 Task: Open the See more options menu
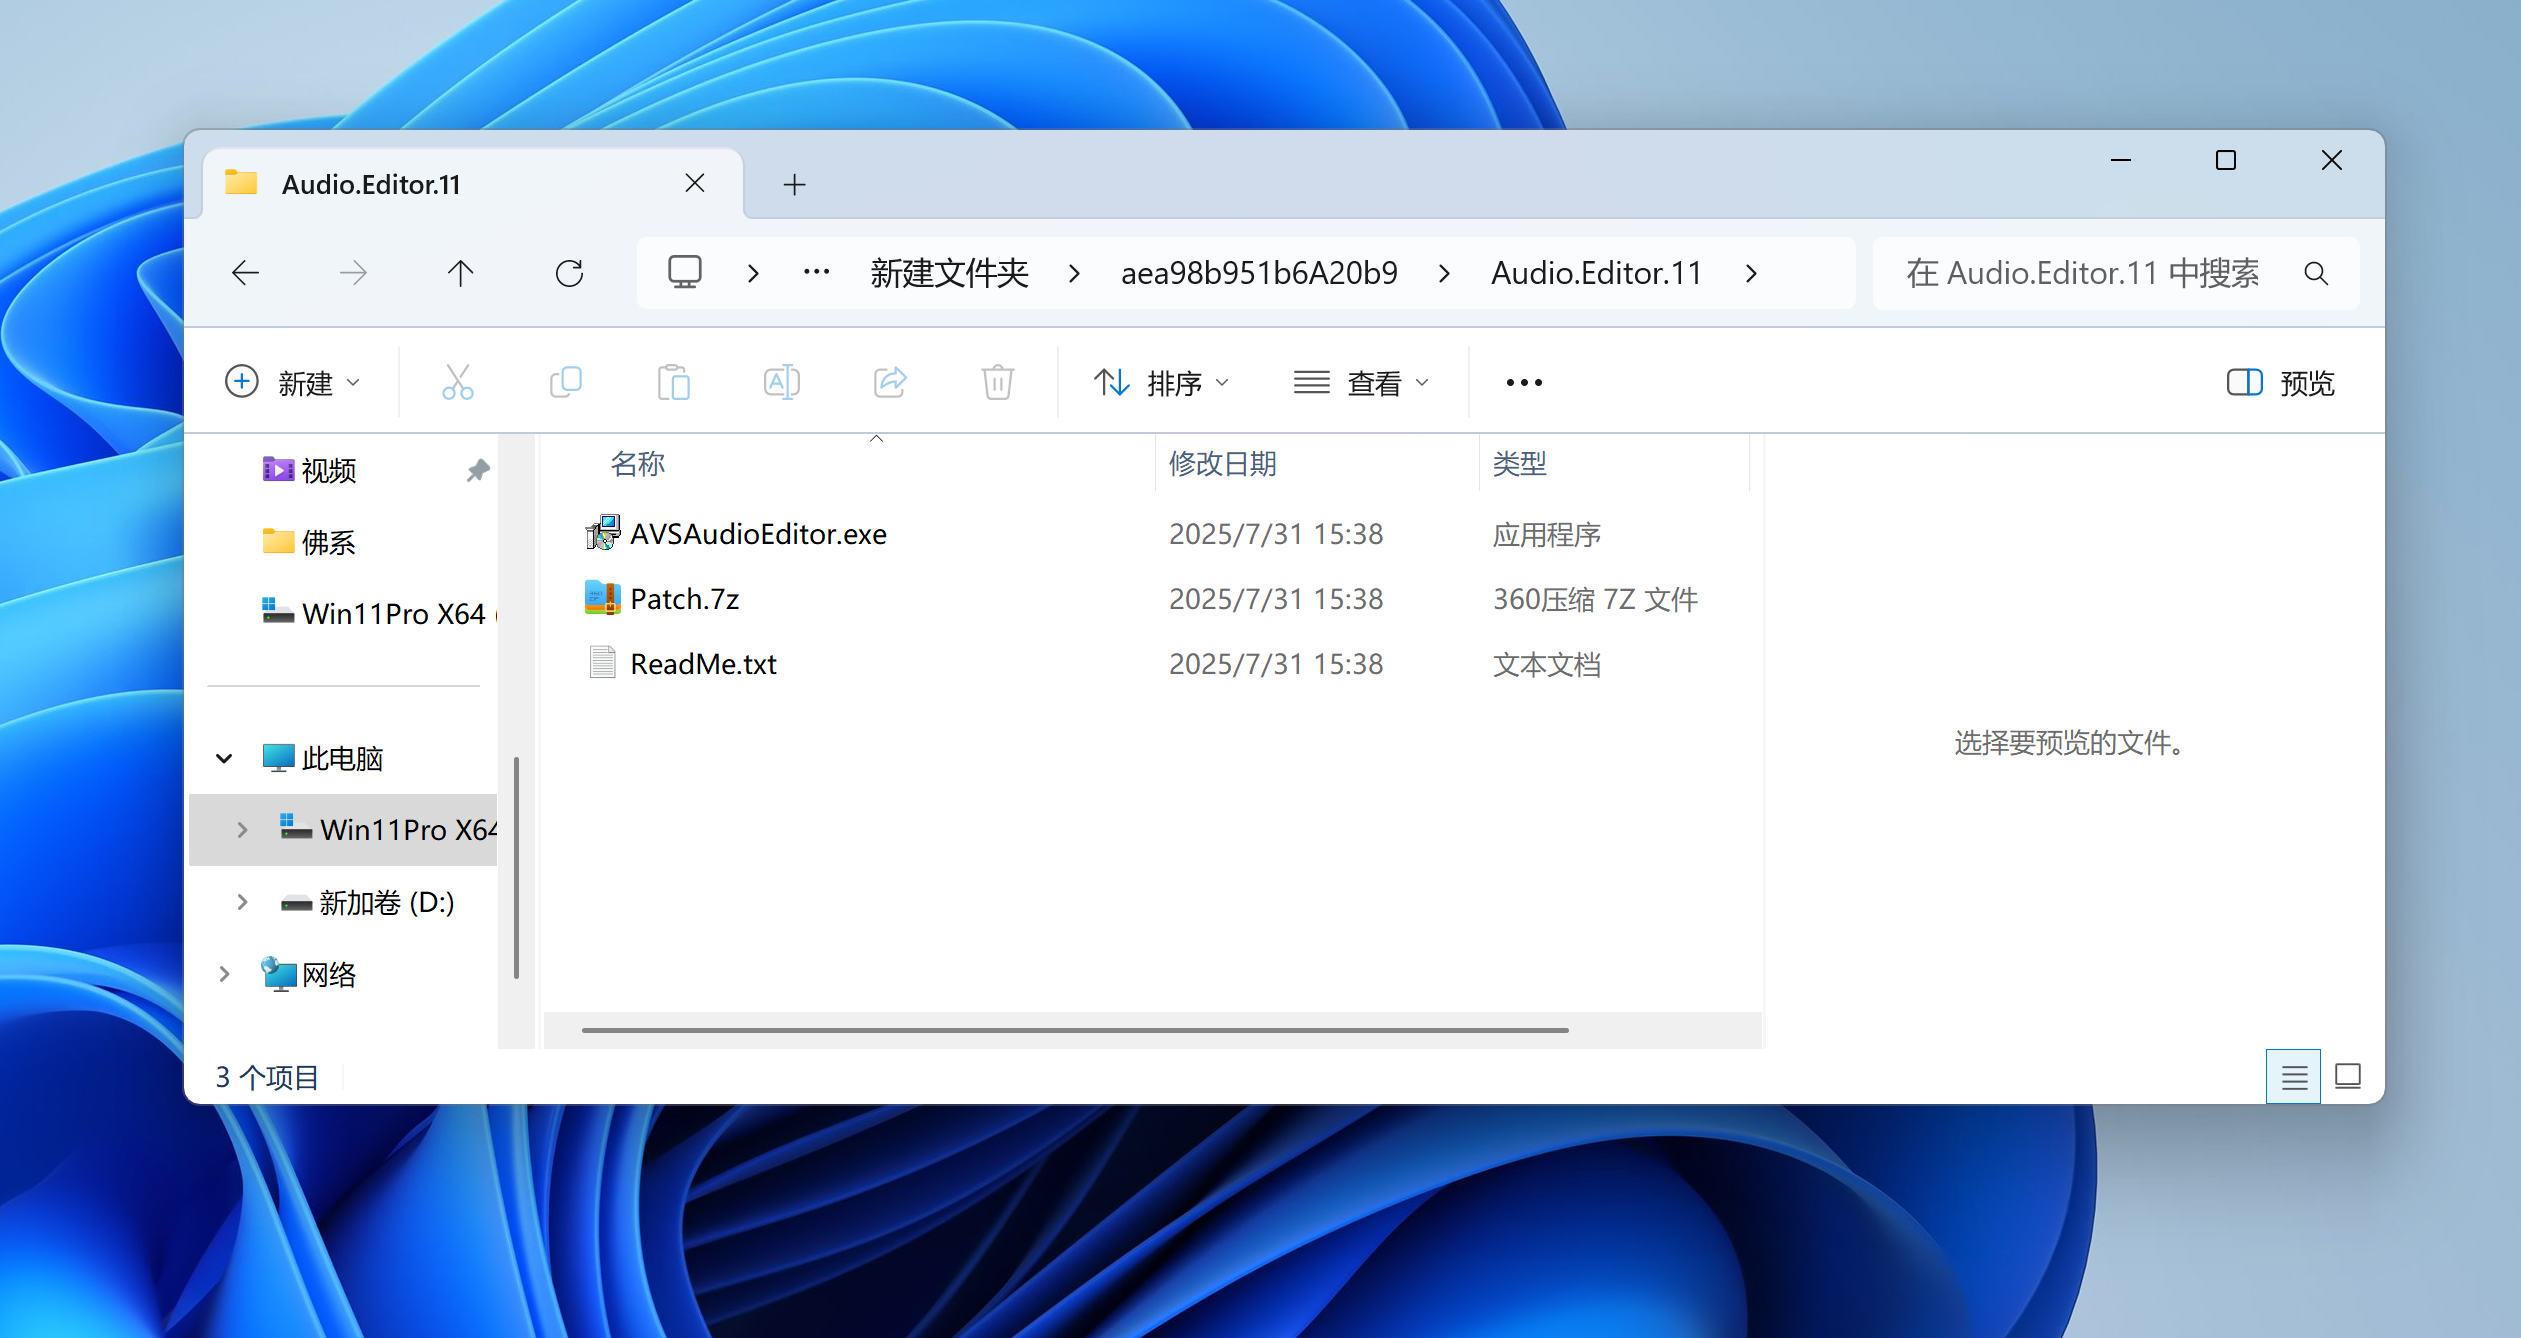(1523, 382)
